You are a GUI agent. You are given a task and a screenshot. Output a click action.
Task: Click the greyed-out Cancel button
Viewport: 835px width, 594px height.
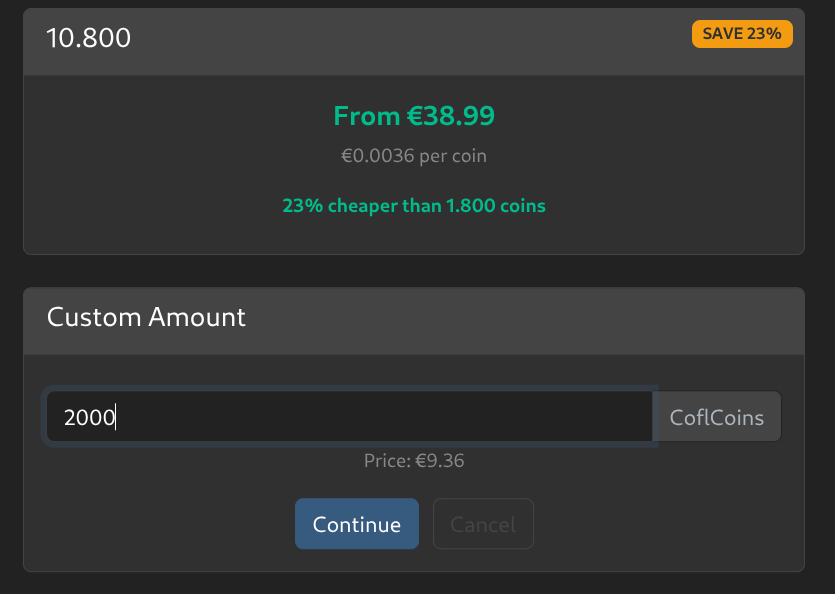[483, 524]
